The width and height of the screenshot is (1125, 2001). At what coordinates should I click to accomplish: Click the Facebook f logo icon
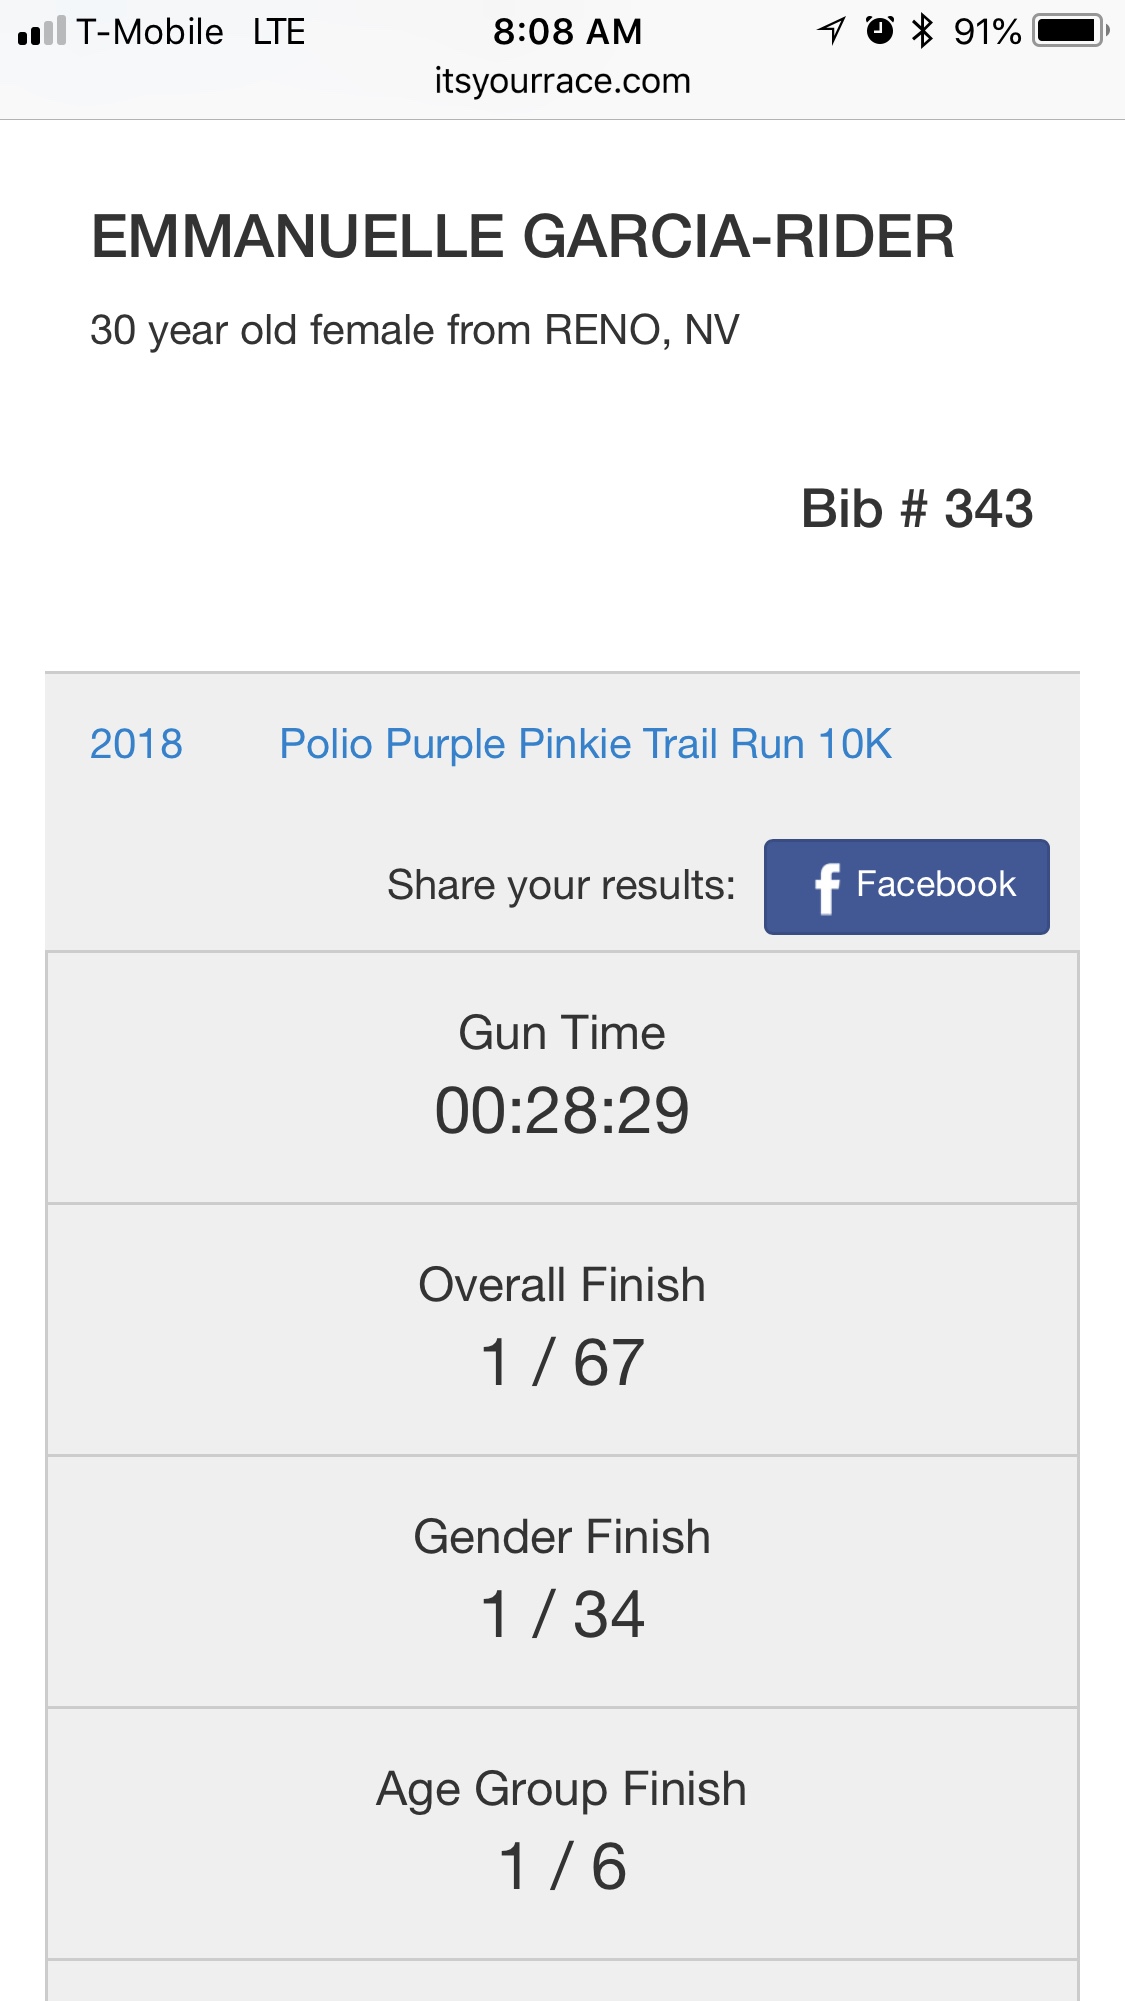click(827, 888)
